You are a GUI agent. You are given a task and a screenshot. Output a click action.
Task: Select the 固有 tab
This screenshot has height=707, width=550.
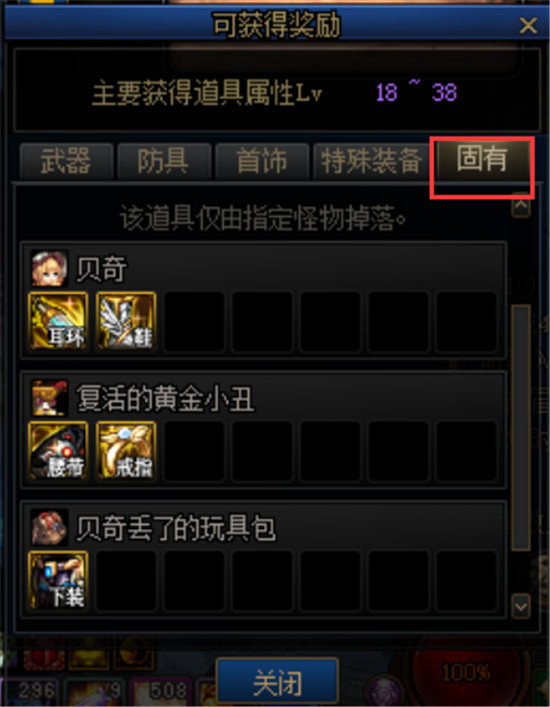click(x=482, y=160)
